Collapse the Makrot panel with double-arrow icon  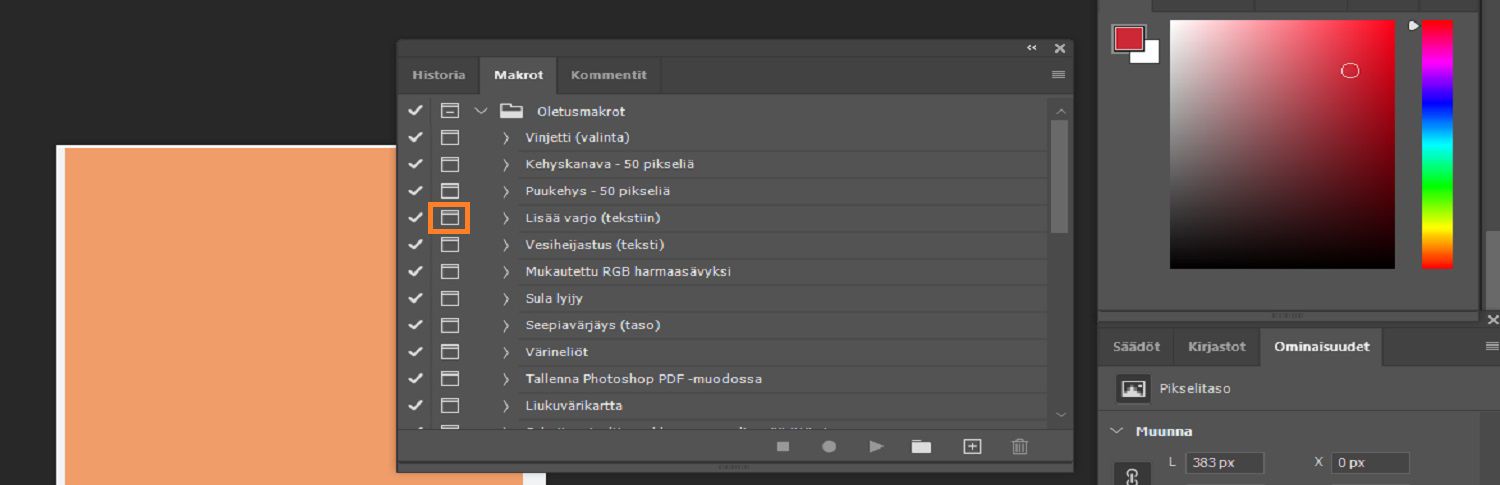(1032, 48)
